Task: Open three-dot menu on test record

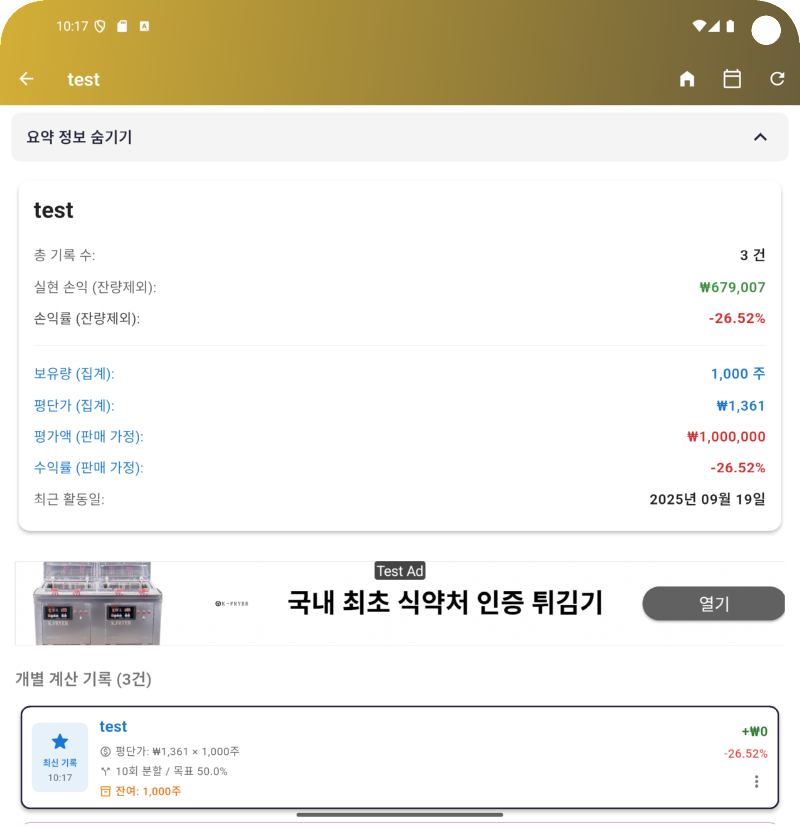Action: click(756, 782)
